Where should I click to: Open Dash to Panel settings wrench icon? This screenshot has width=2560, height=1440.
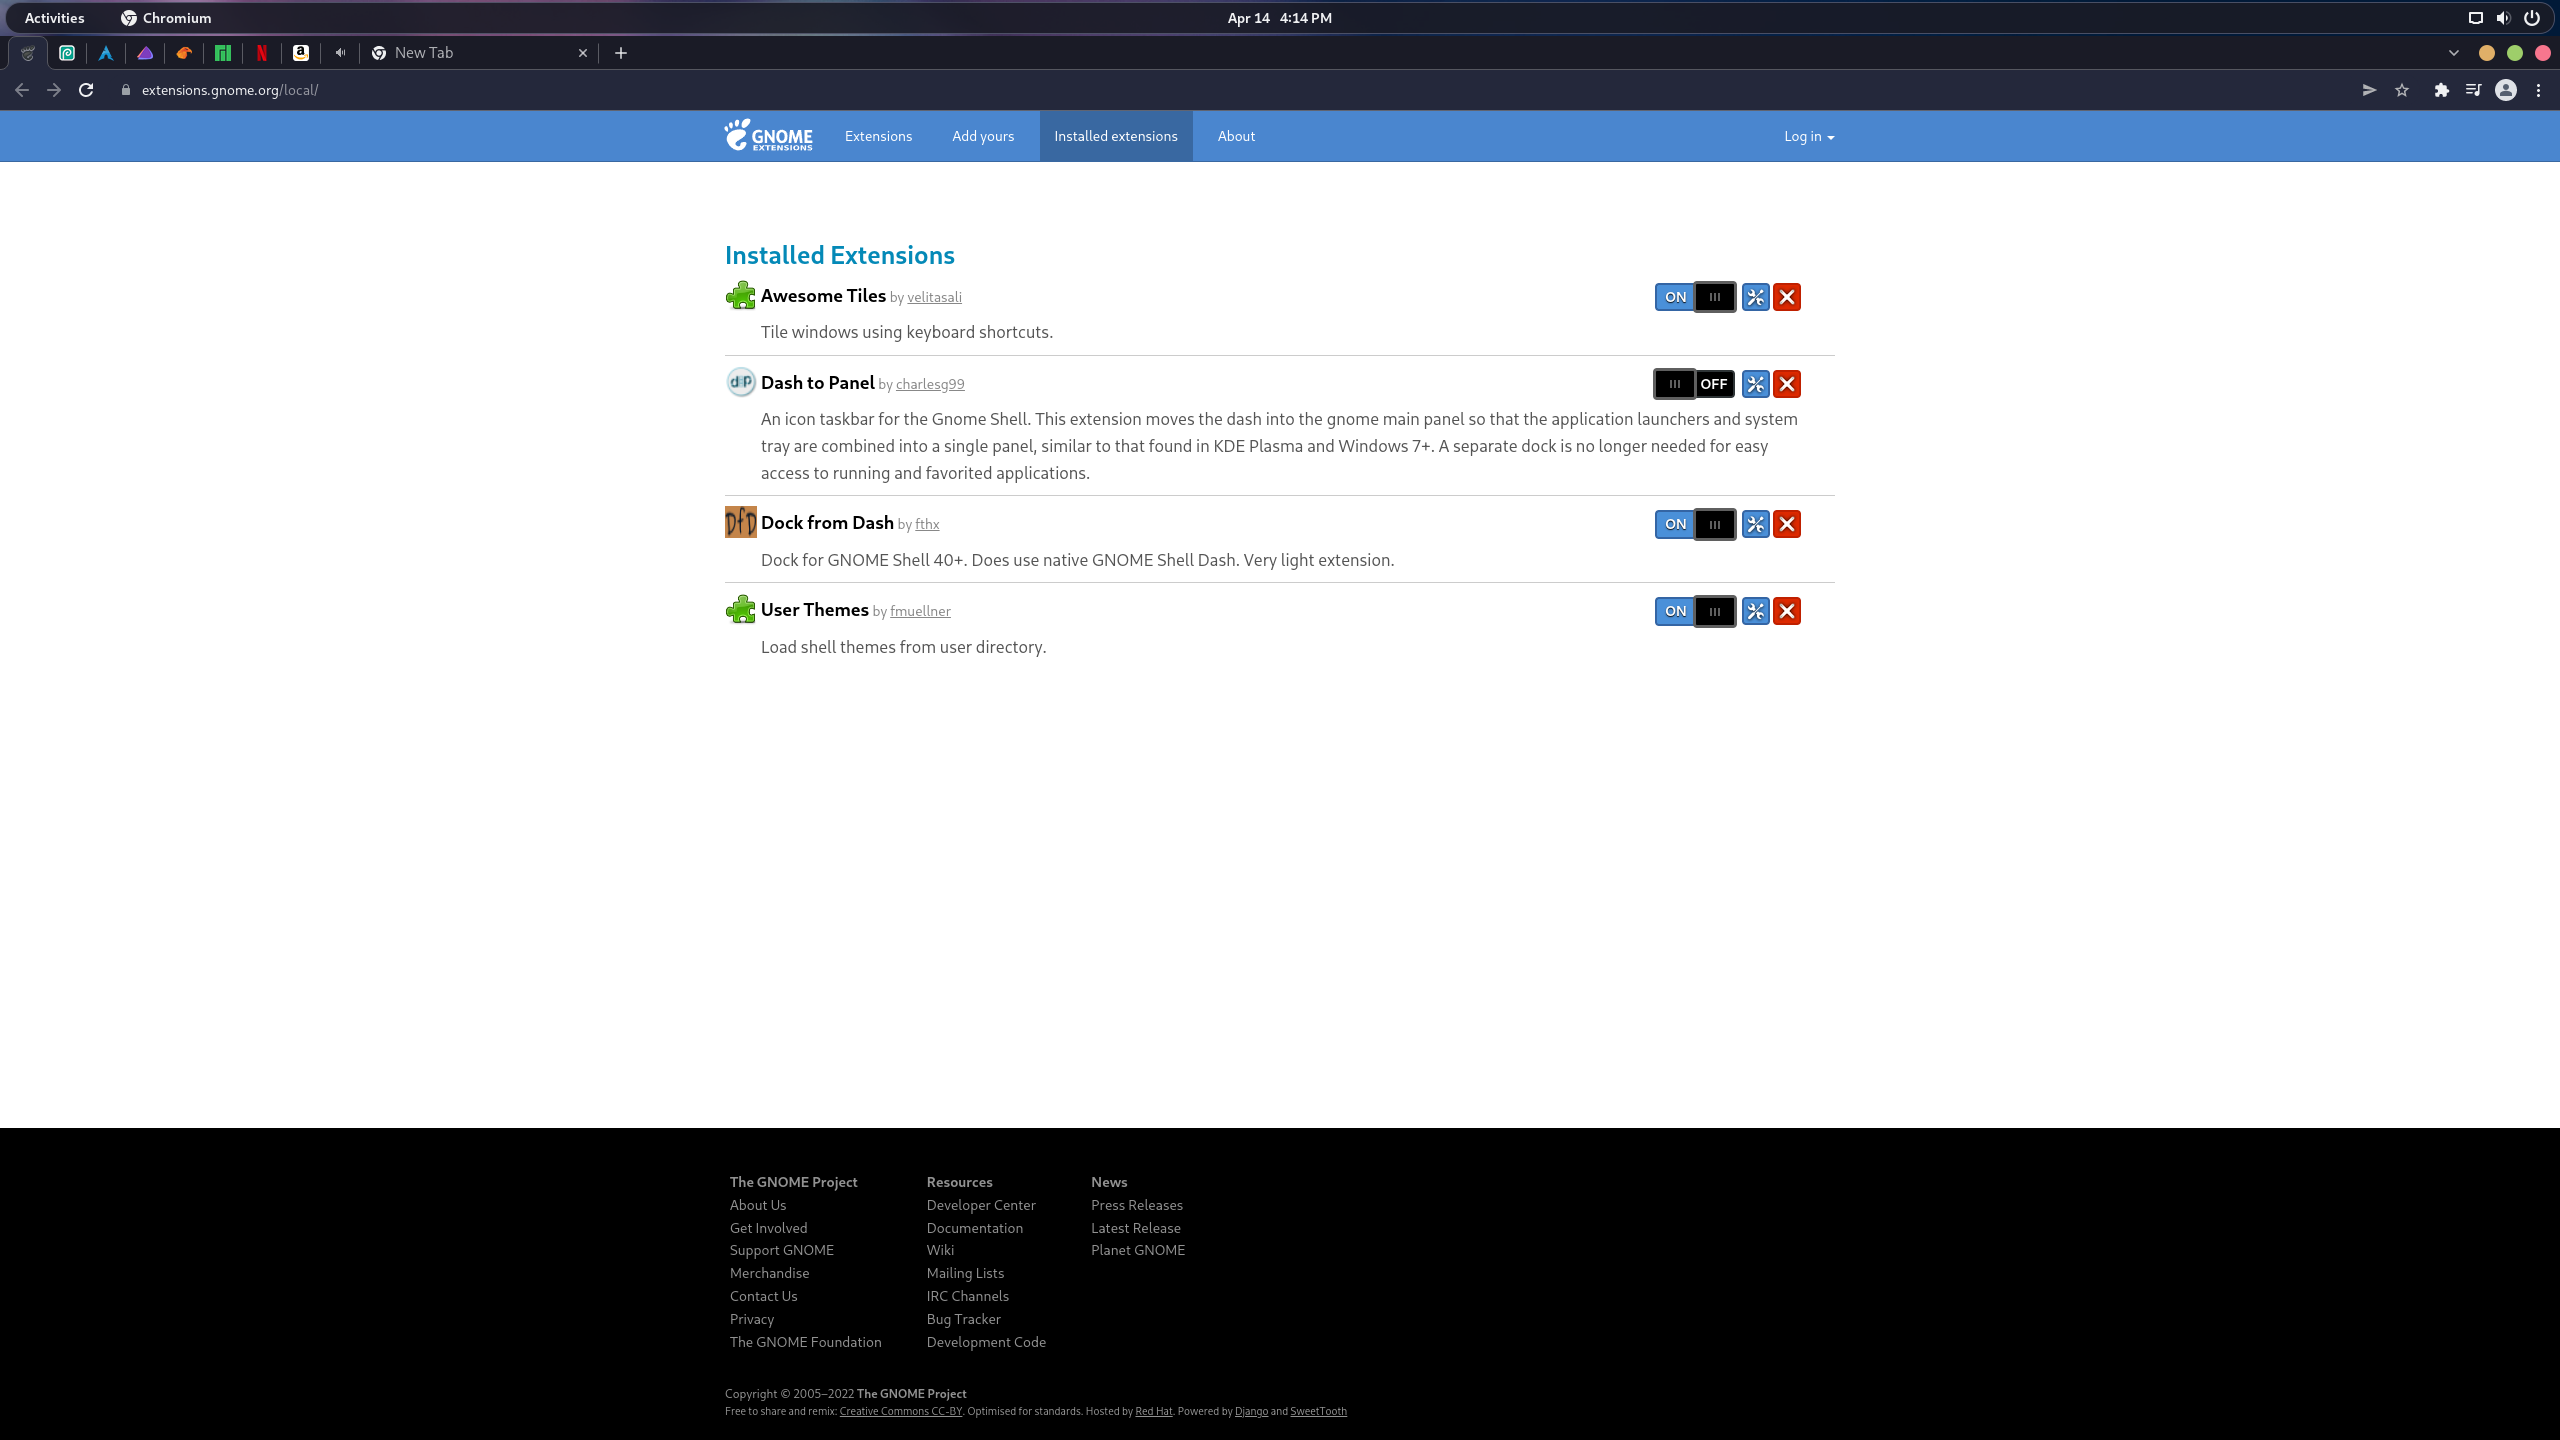[1755, 384]
